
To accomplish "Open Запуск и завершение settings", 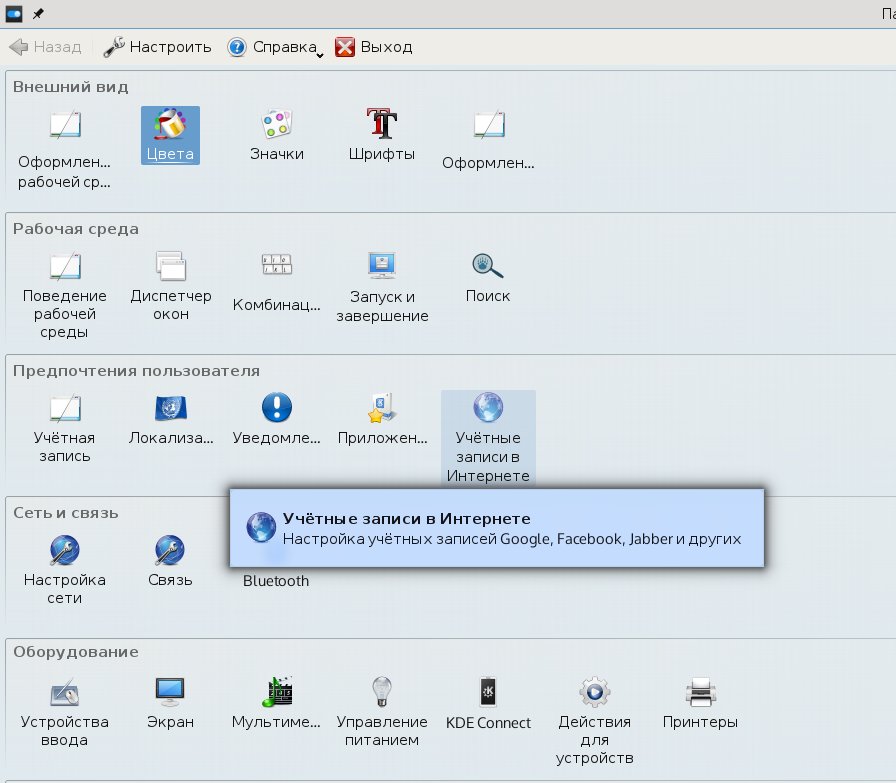I will (382, 287).
